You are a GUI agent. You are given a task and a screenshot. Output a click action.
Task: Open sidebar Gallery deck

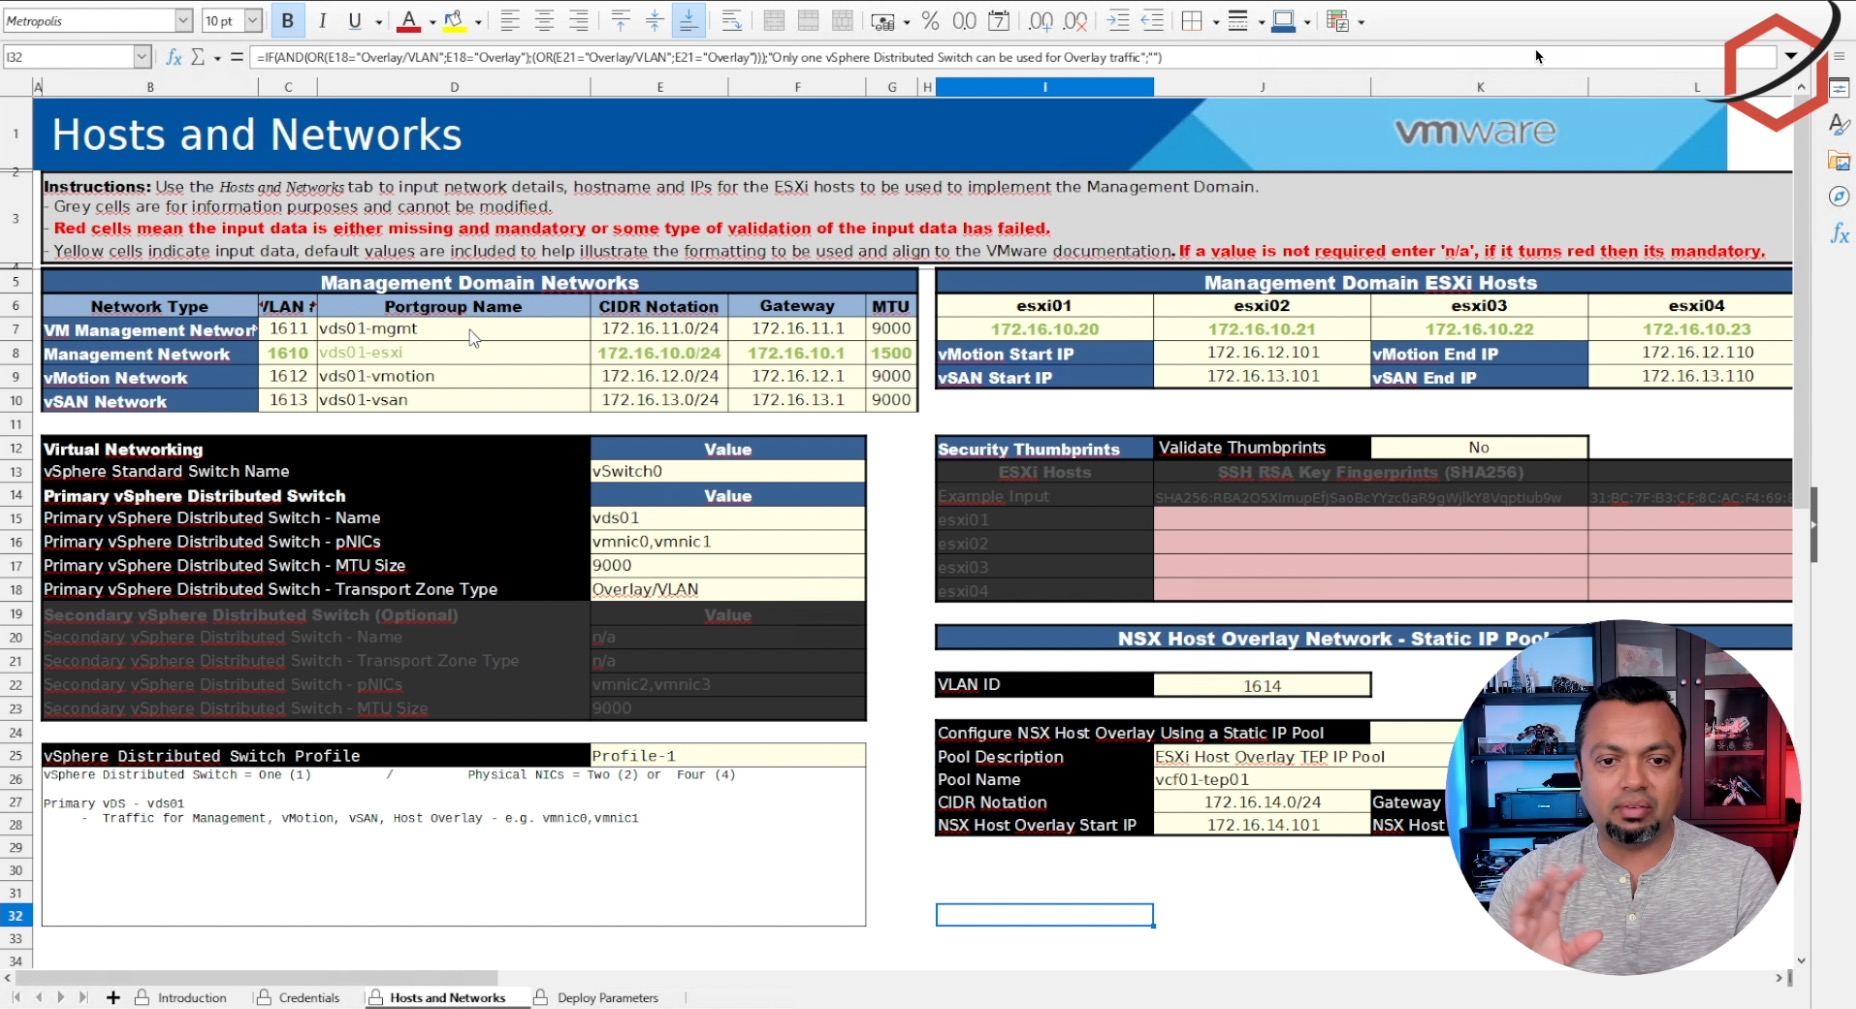[1840, 161]
